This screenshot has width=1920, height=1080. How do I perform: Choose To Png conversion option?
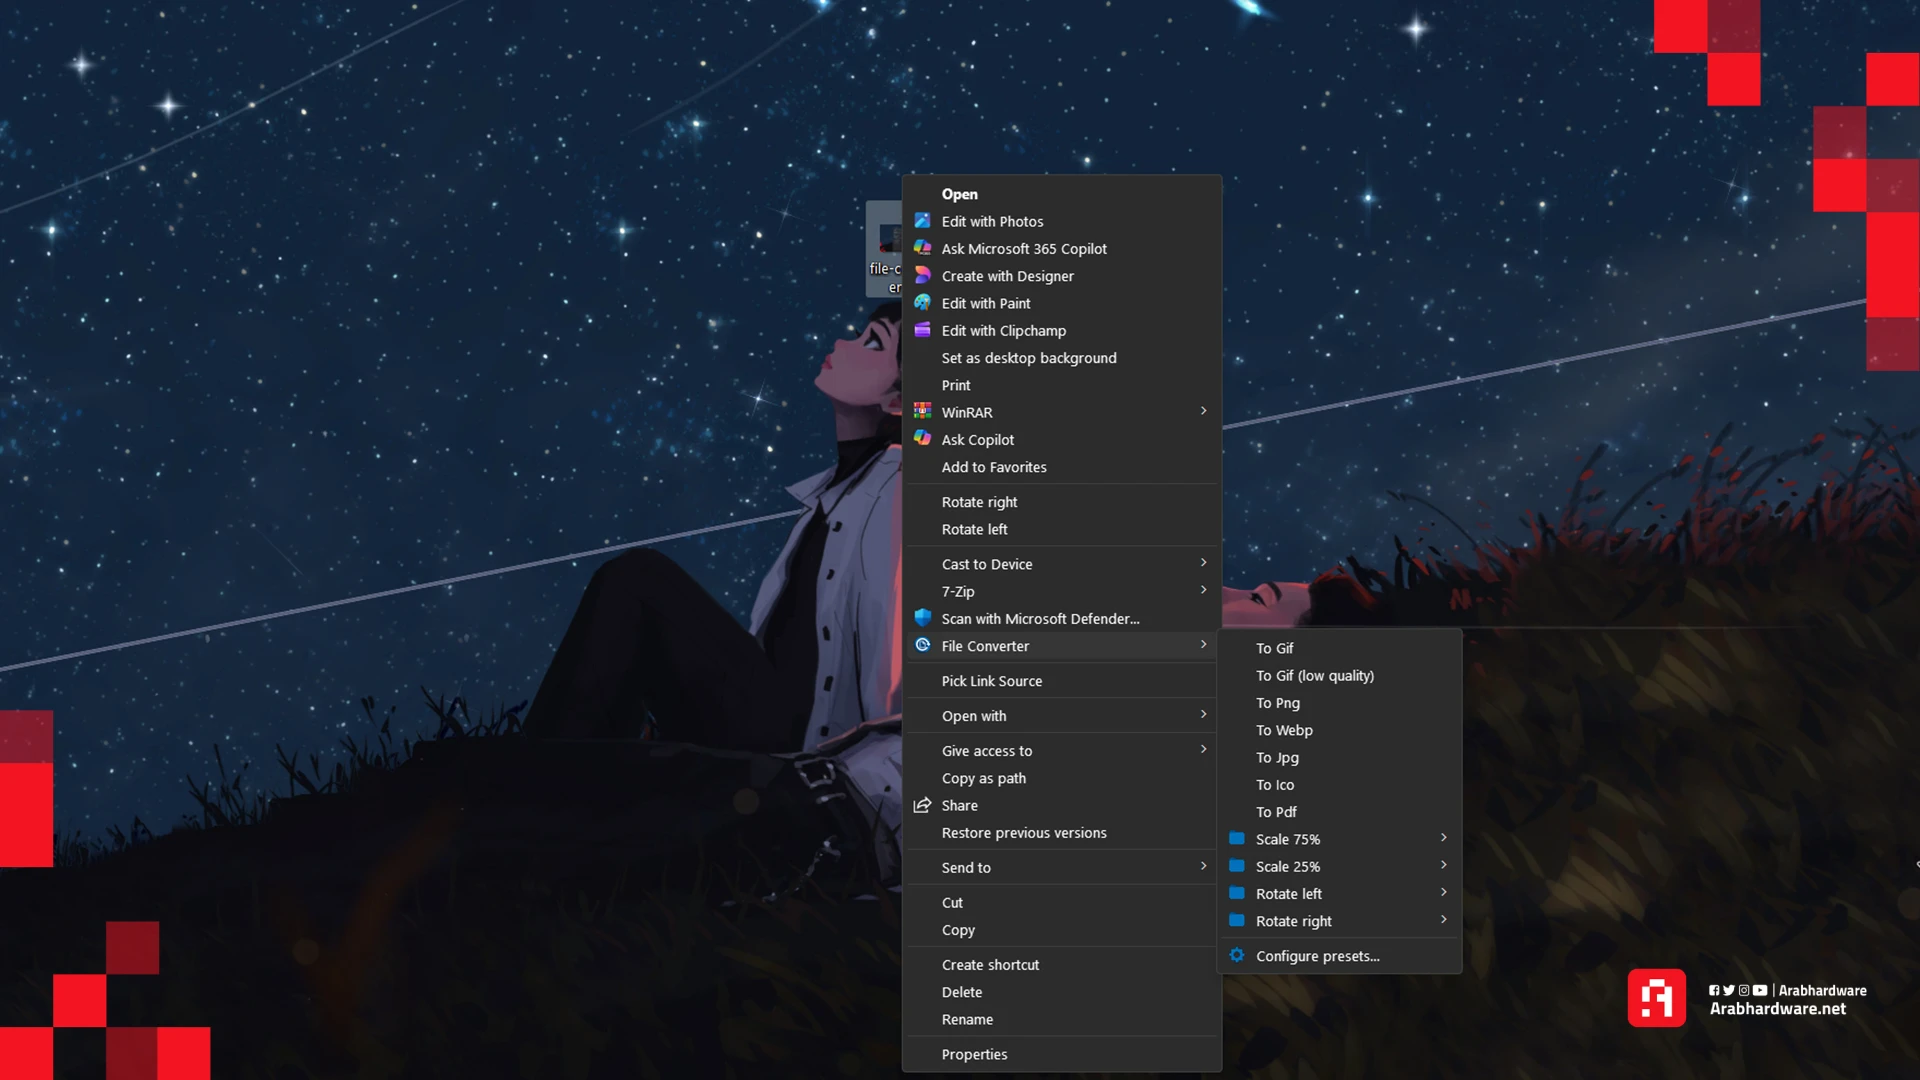1277,703
